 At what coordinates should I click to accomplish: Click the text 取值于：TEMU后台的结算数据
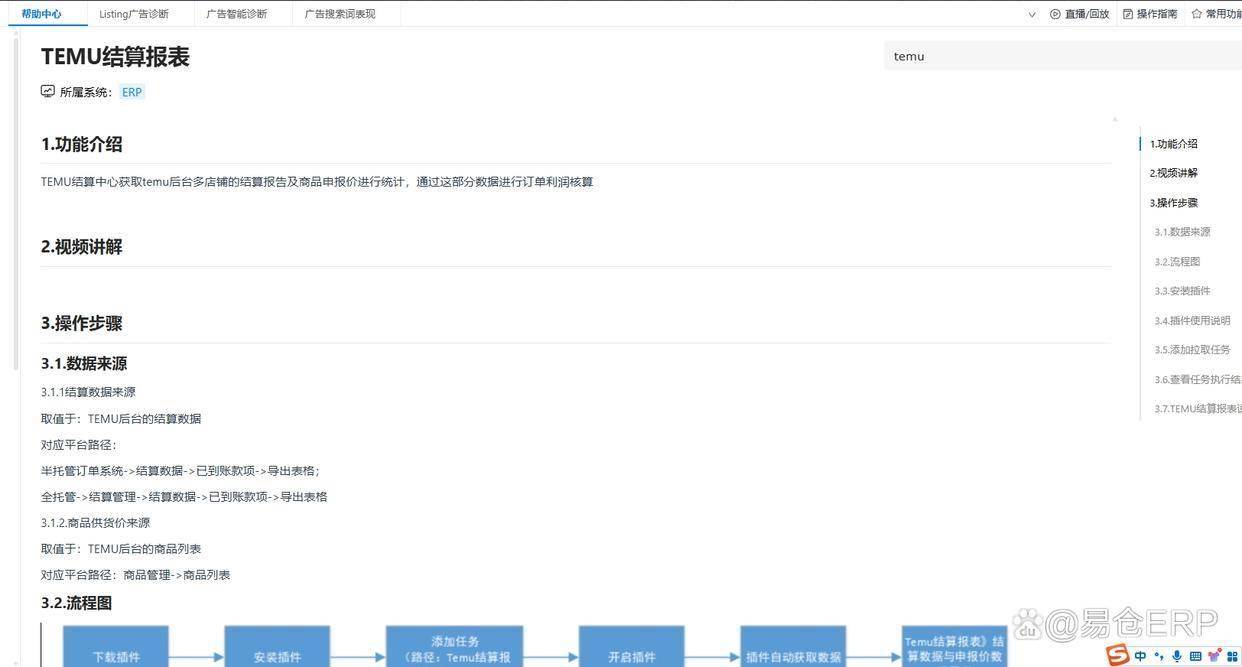121,419
